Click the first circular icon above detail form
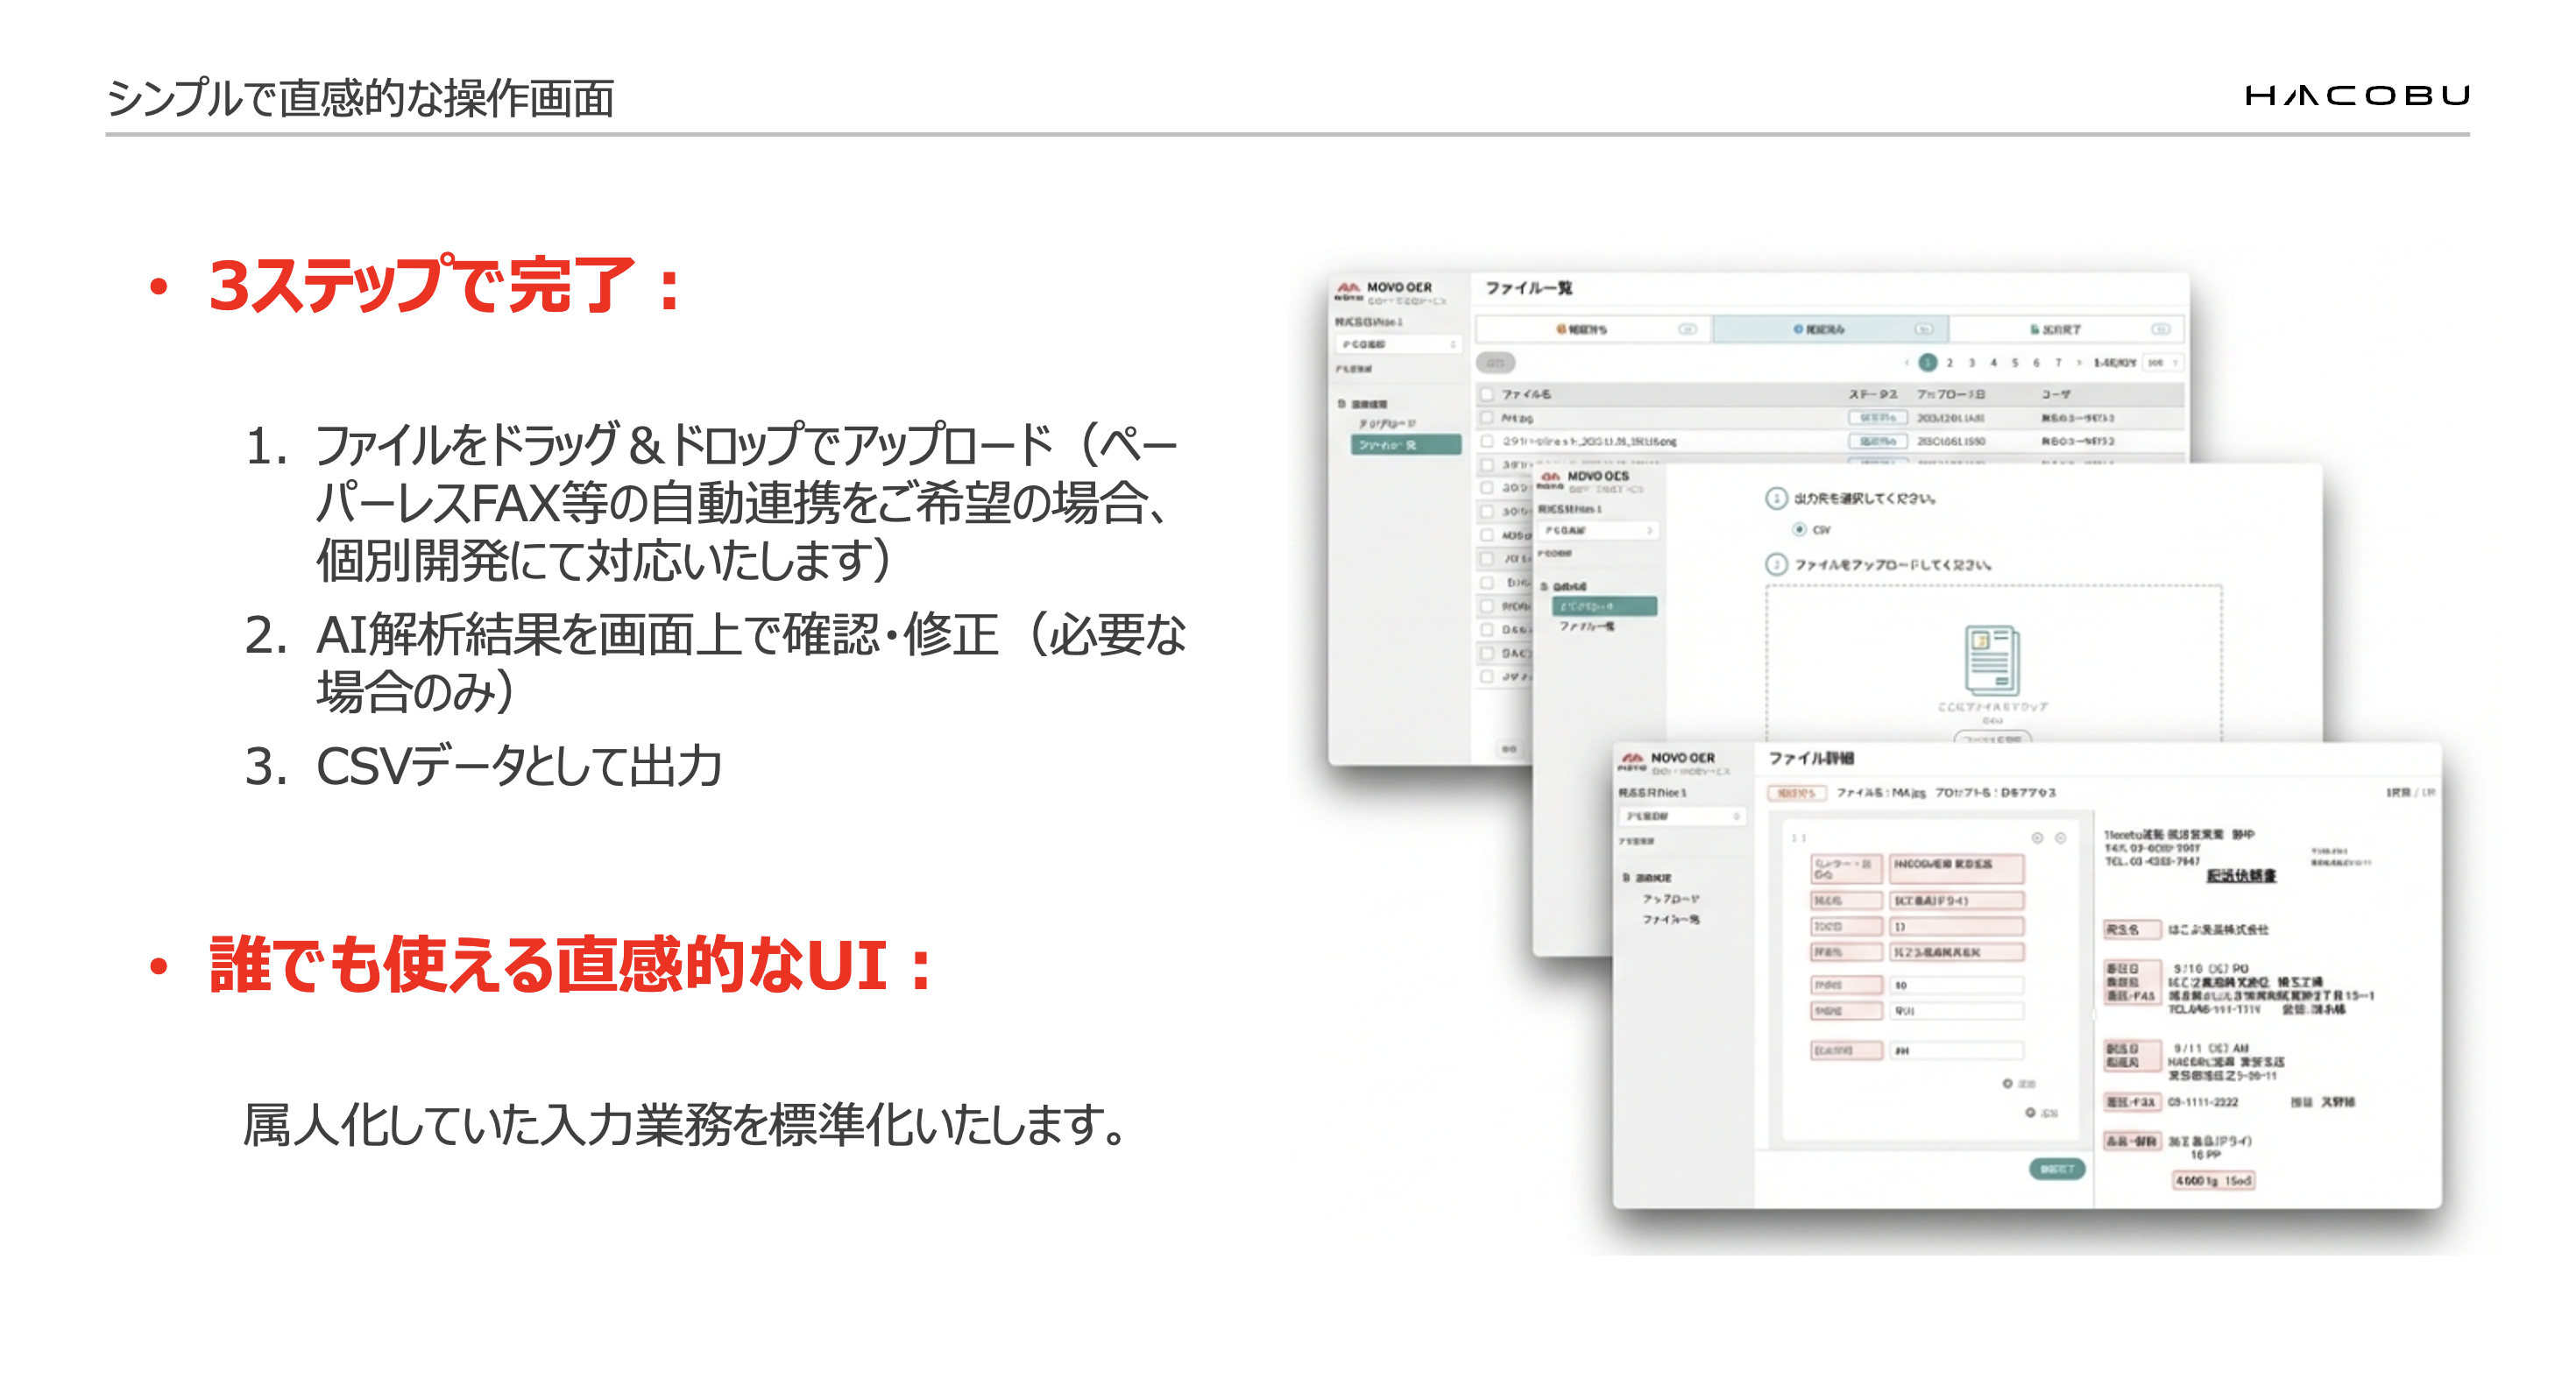The width and height of the screenshot is (2576, 1393). pos(2037,838)
